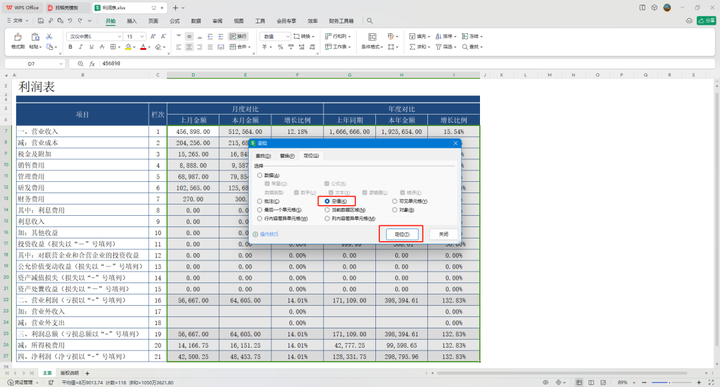Click the zoom slider in status bar
Screen dimensions: 720x387
pyautogui.click(x=671, y=382)
